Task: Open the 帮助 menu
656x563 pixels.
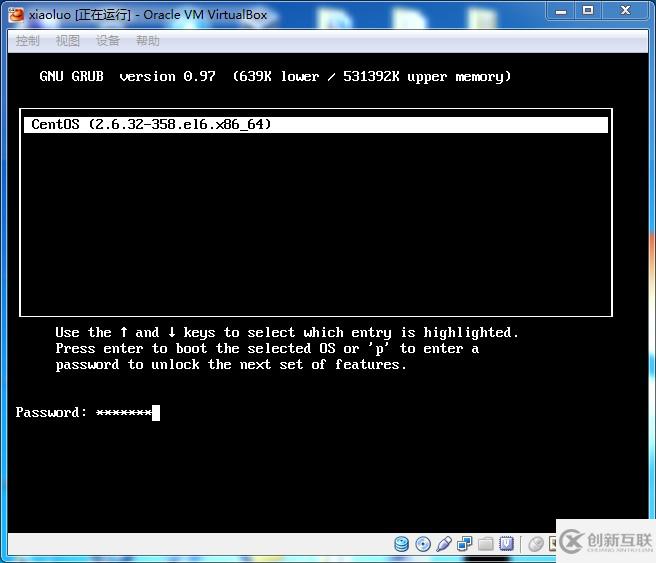Action: (x=148, y=41)
